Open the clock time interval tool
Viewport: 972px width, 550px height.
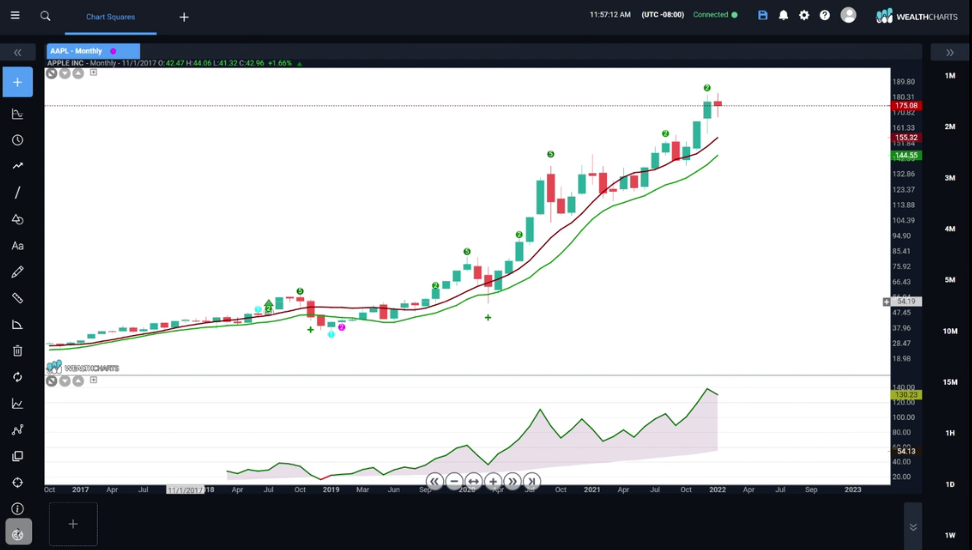[17, 140]
